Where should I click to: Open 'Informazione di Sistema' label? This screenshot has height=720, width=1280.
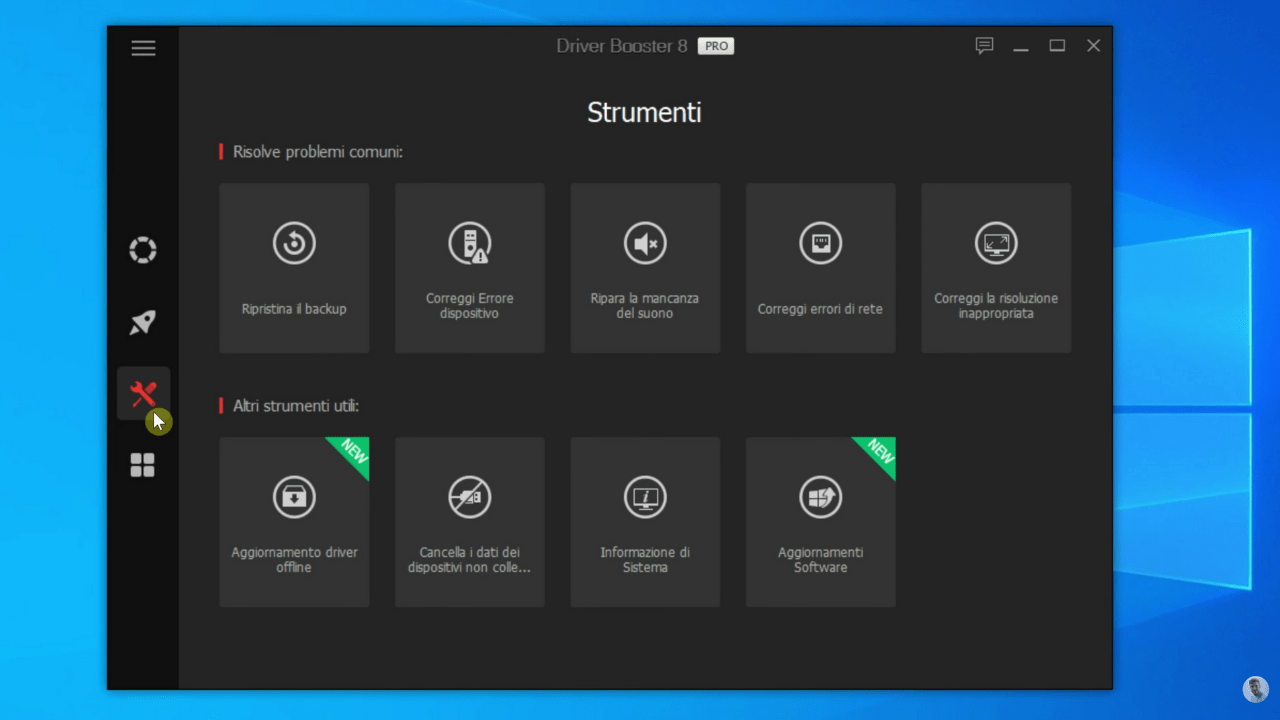click(x=645, y=560)
